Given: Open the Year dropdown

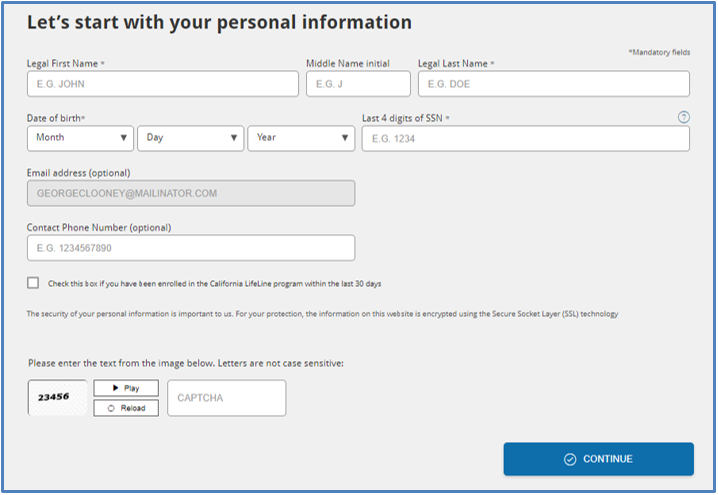Looking at the screenshot, I should [x=301, y=138].
